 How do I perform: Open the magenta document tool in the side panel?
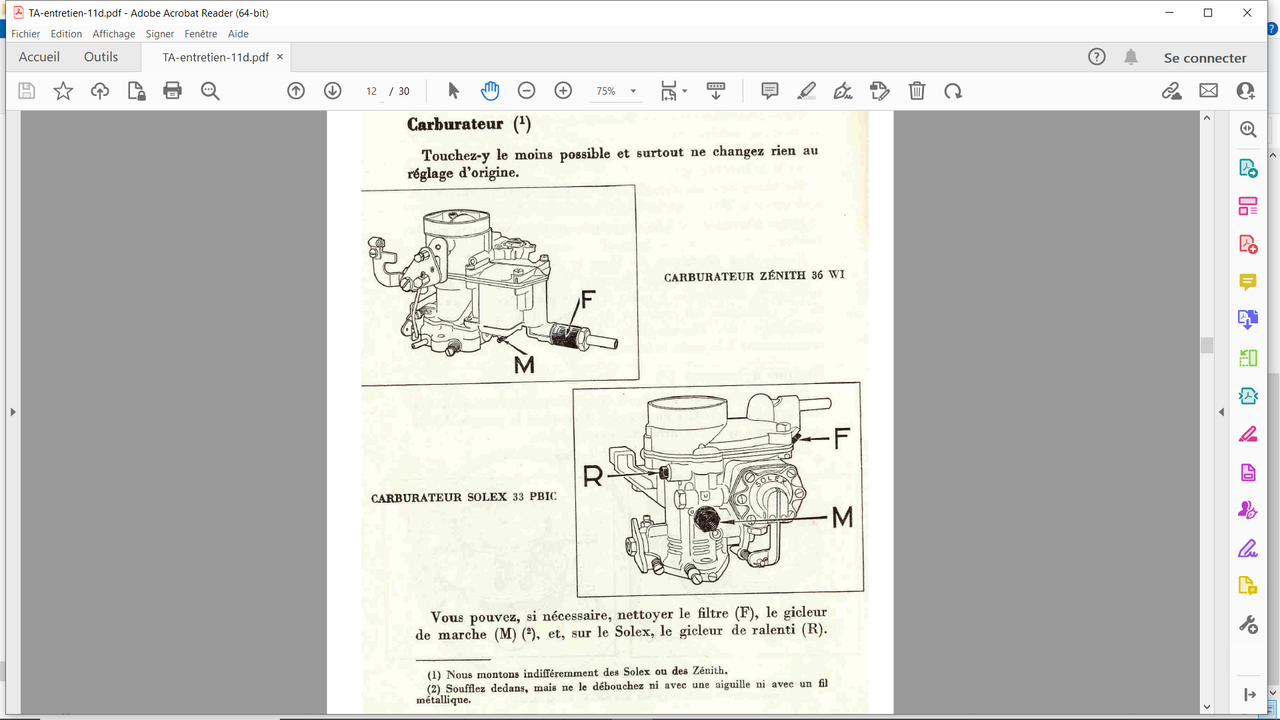point(1248,472)
